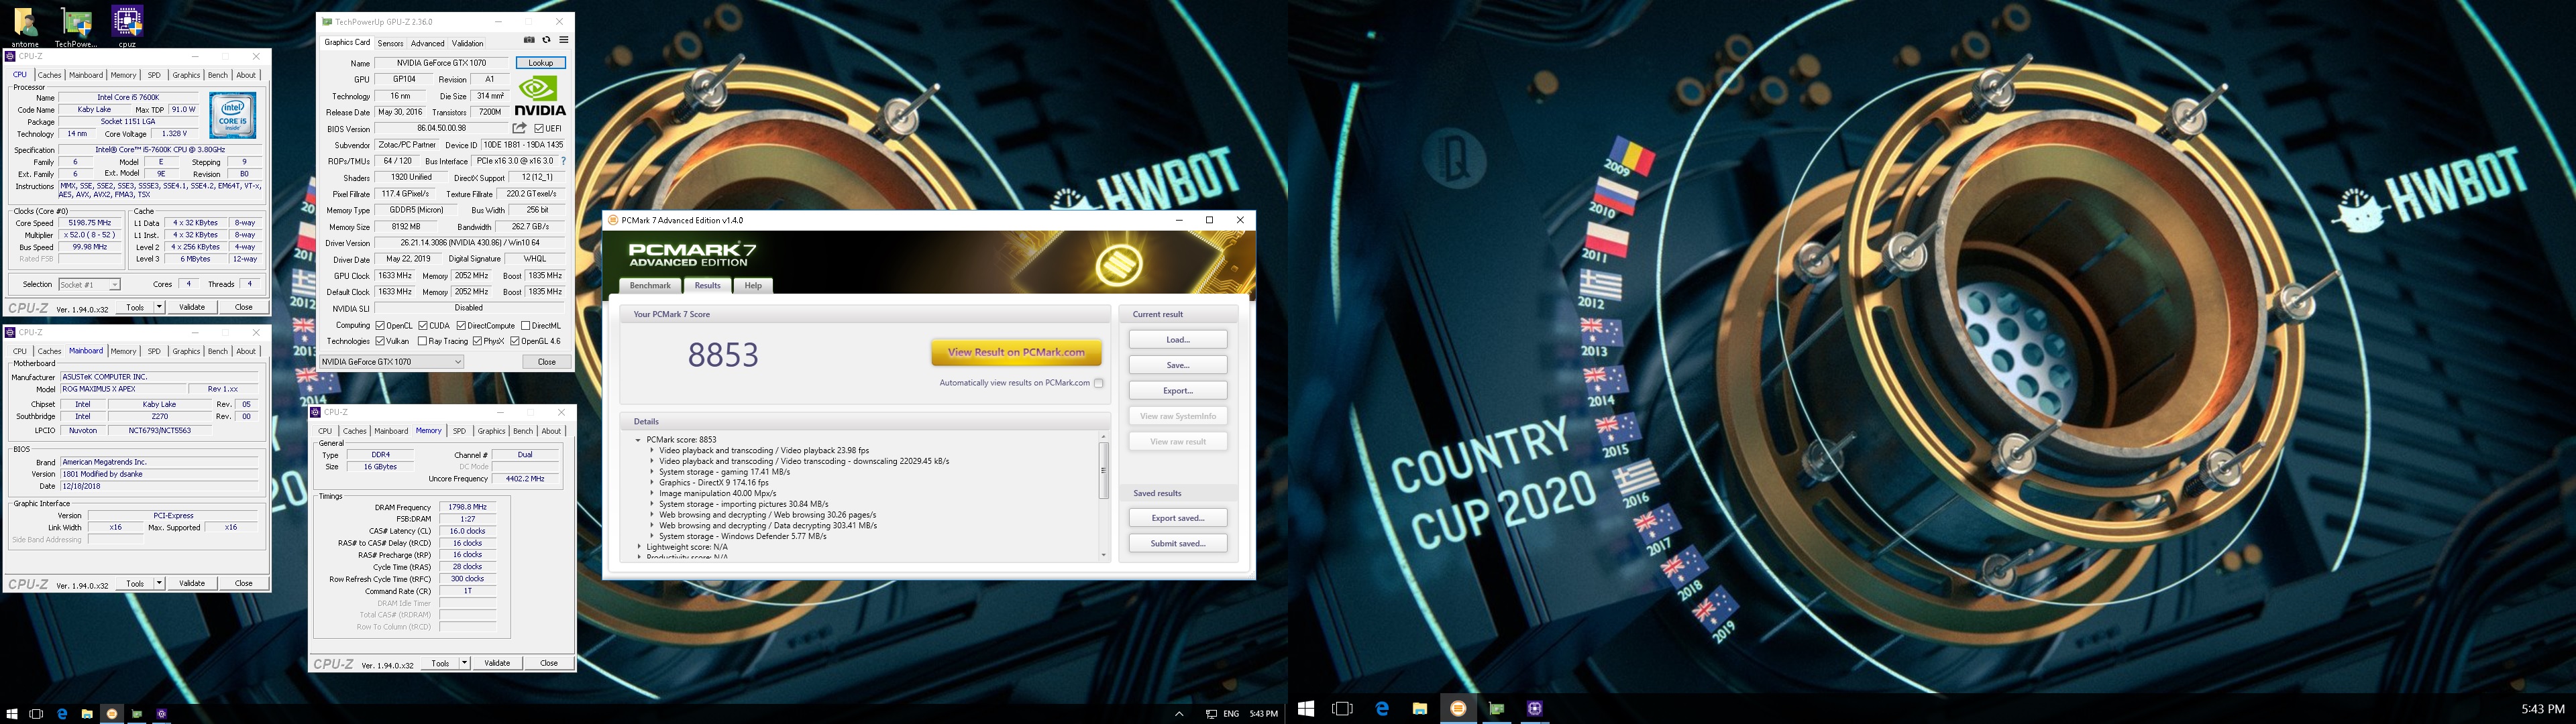The image size is (2576, 724).
Task: Open Tools dropdown arrow in CPU-Z Memory window
Action: [464, 663]
